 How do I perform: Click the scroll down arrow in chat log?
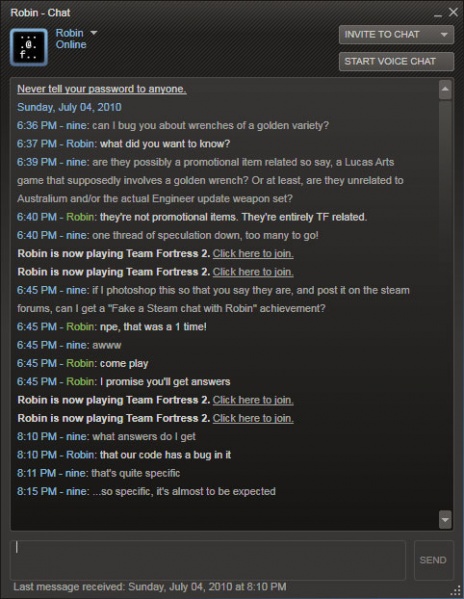click(445, 520)
